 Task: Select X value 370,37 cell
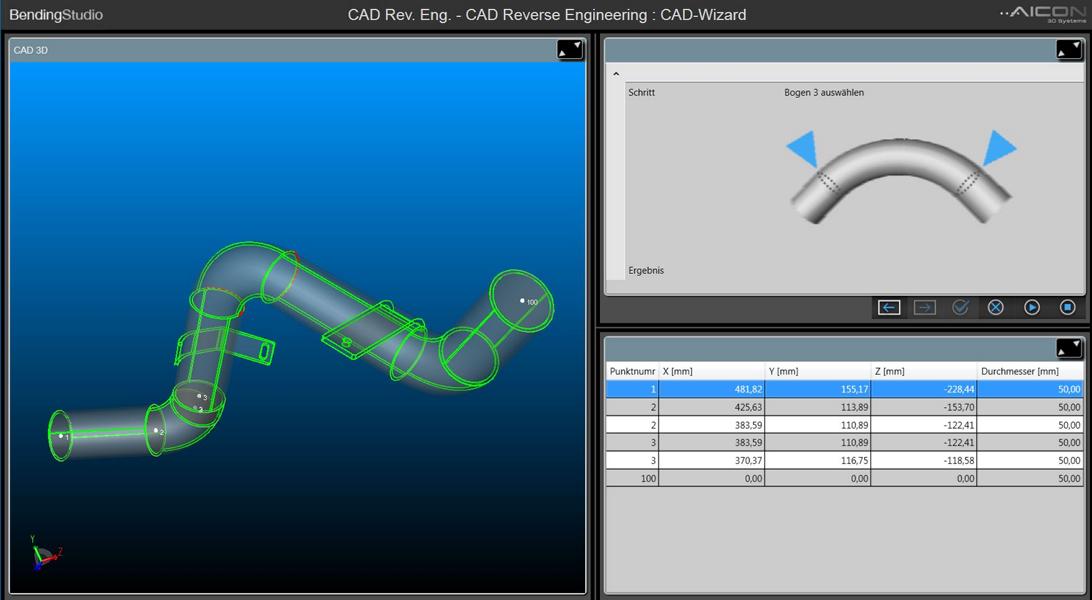712,460
